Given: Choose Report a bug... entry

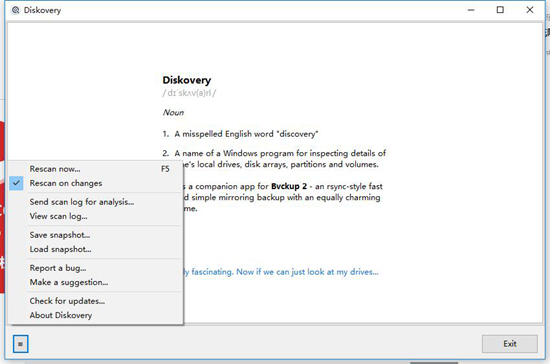Looking at the screenshot, I should 95,268.
